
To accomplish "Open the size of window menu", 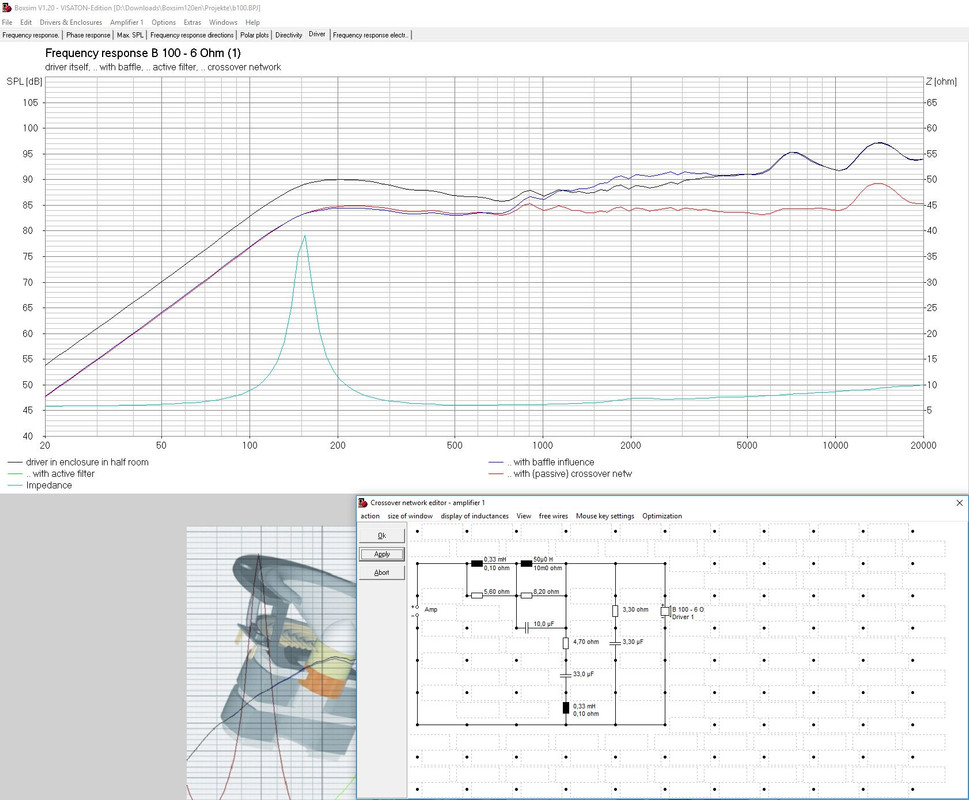I will point(410,516).
